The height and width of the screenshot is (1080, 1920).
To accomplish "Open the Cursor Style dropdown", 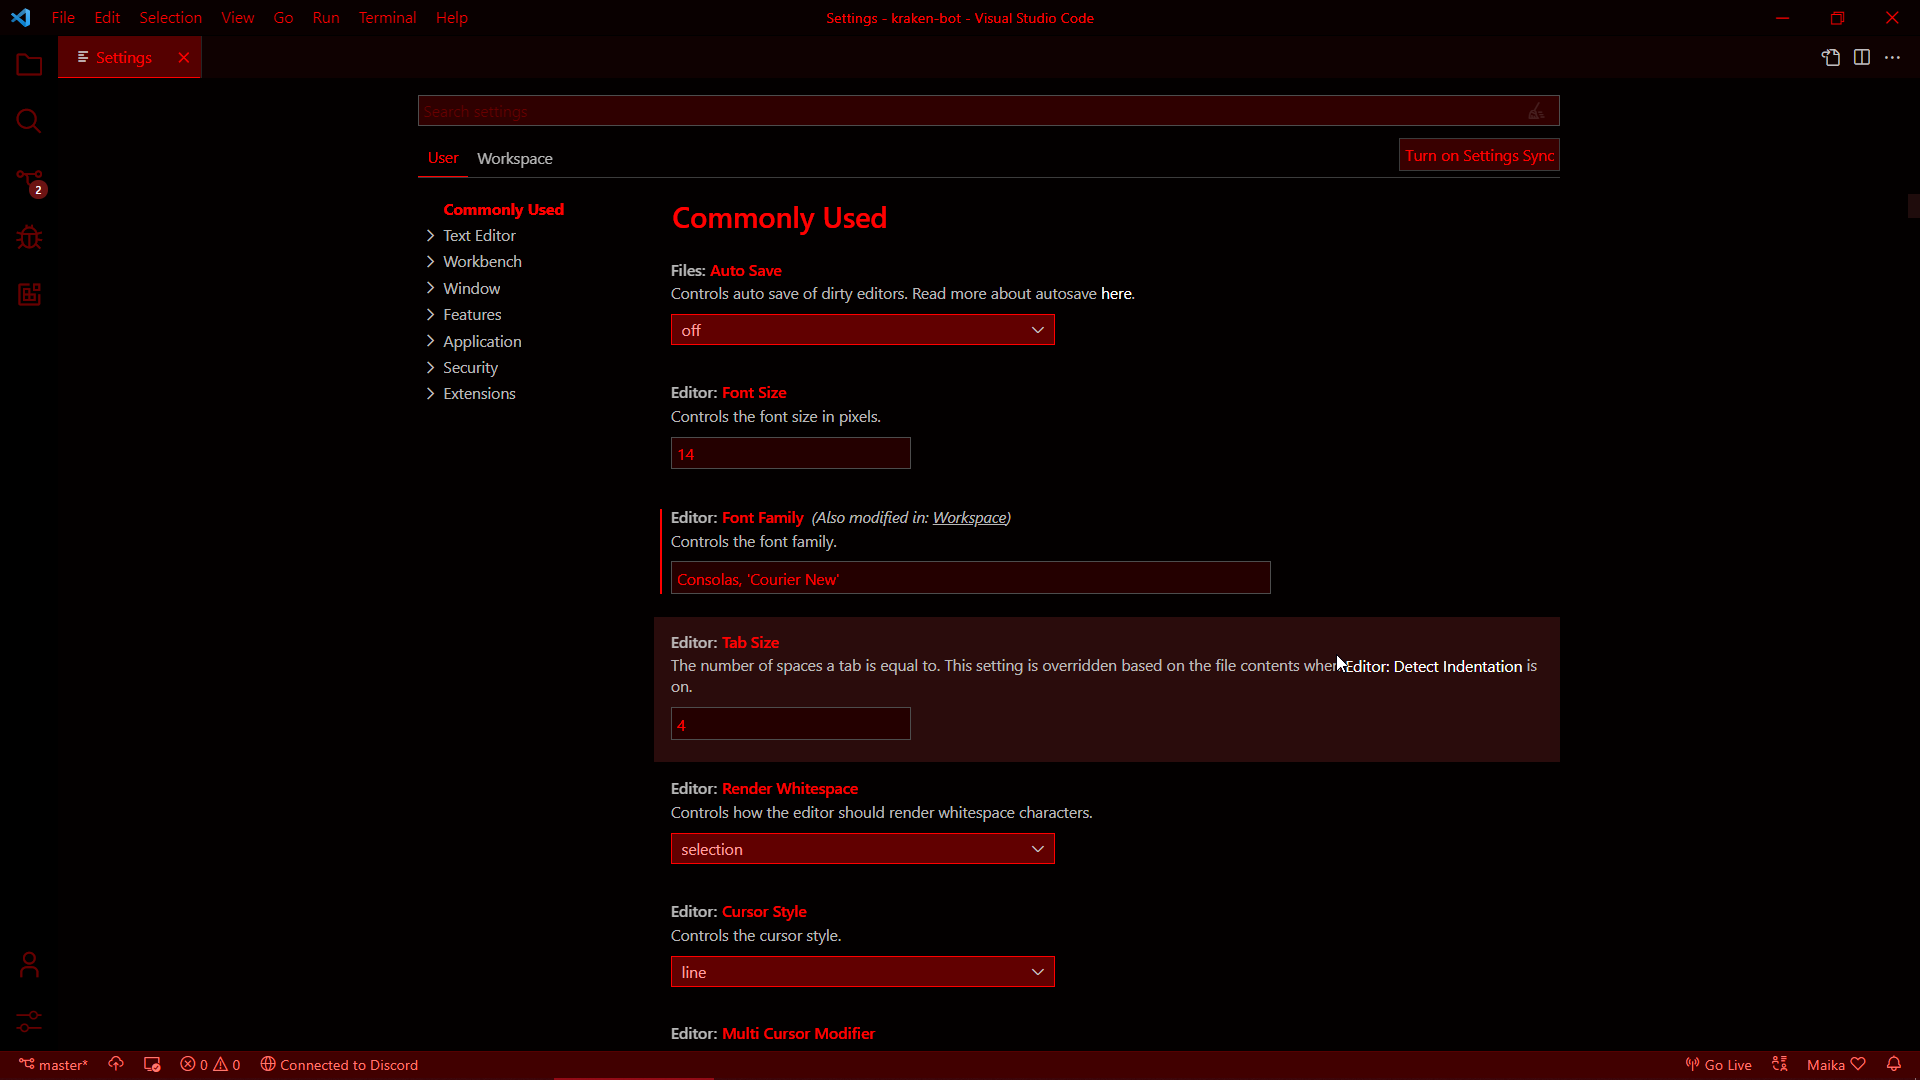I will coord(862,972).
